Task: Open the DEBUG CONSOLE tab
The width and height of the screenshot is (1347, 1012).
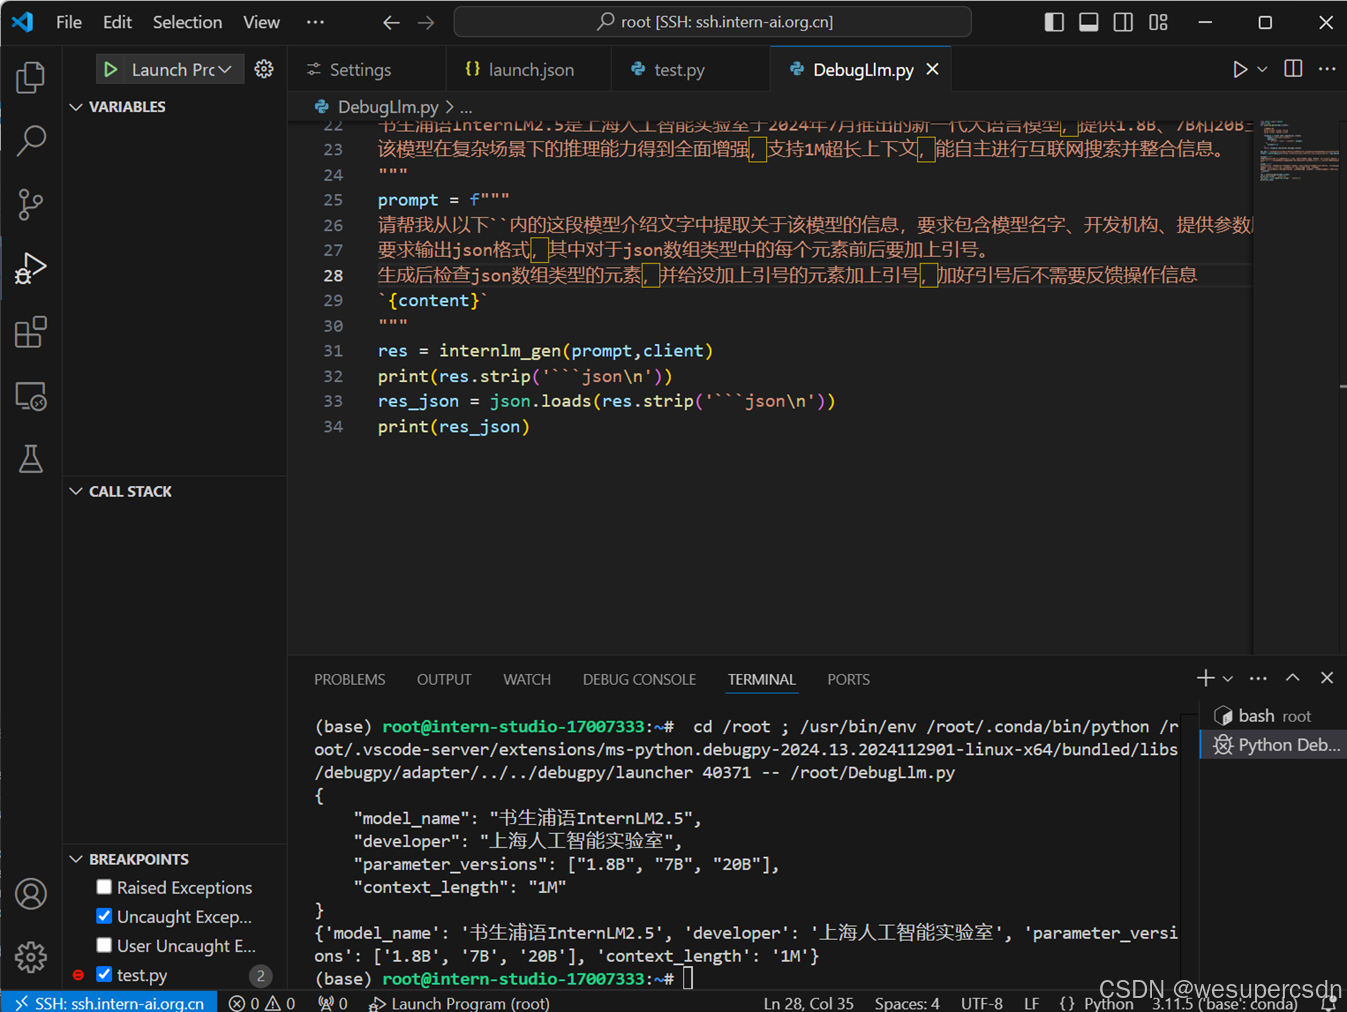Action: 639,679
